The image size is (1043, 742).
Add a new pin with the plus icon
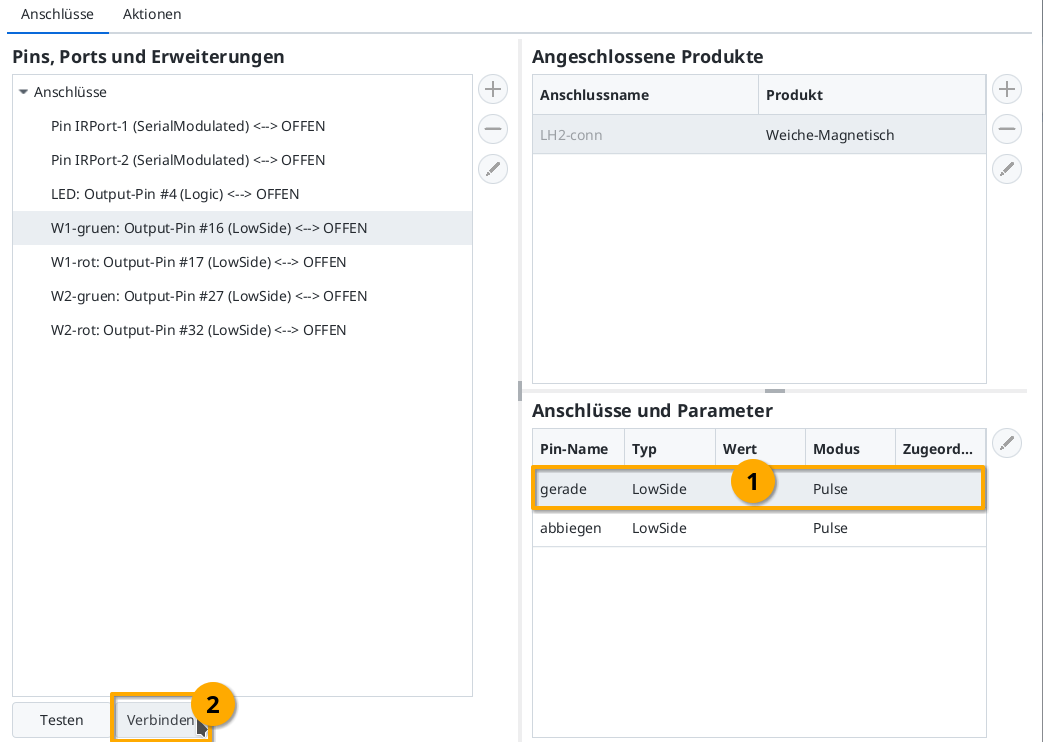point(492,89)
